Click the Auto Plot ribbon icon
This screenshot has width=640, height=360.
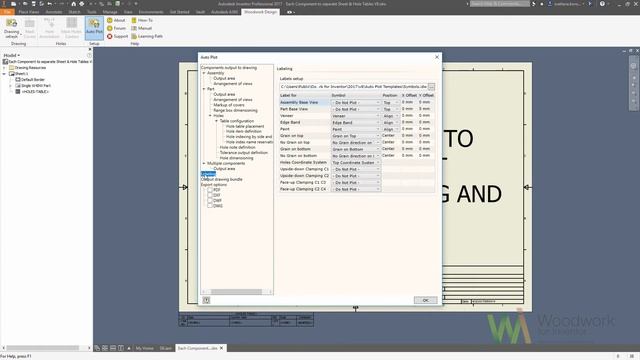pos(94,27)
